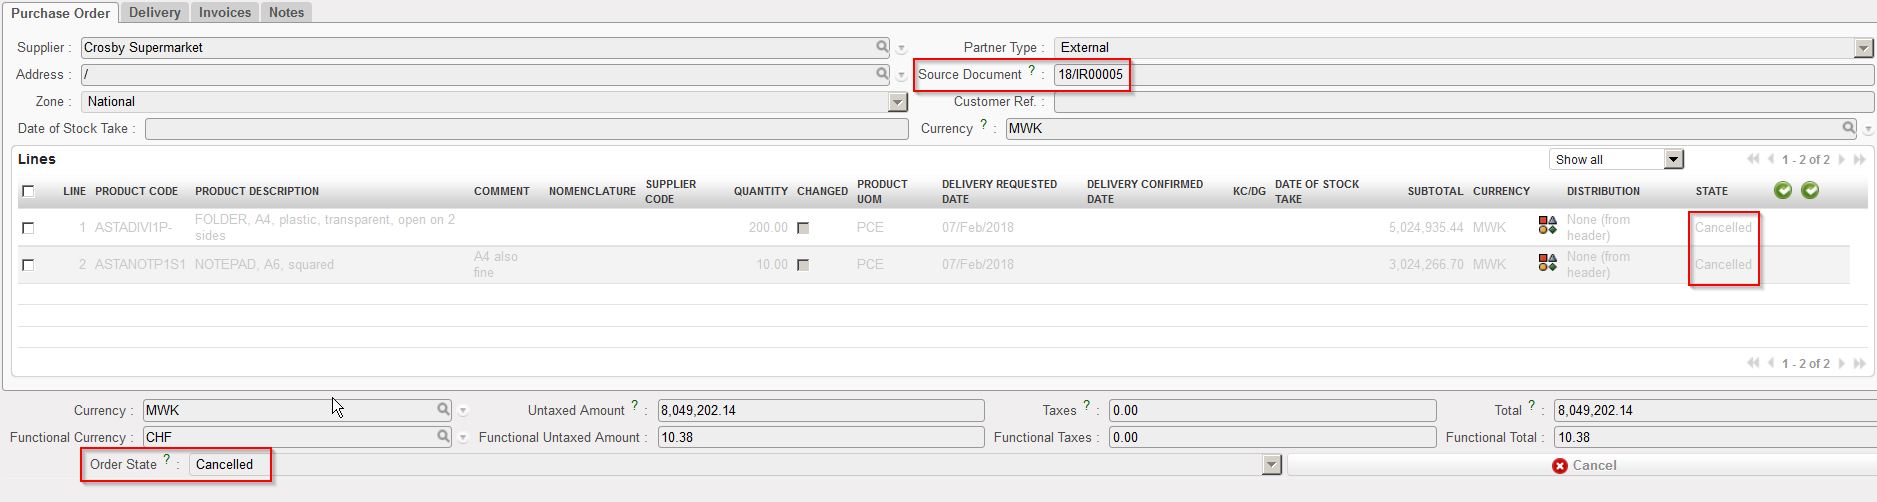Expand the Partner Type dropdown

[1863, 48]
